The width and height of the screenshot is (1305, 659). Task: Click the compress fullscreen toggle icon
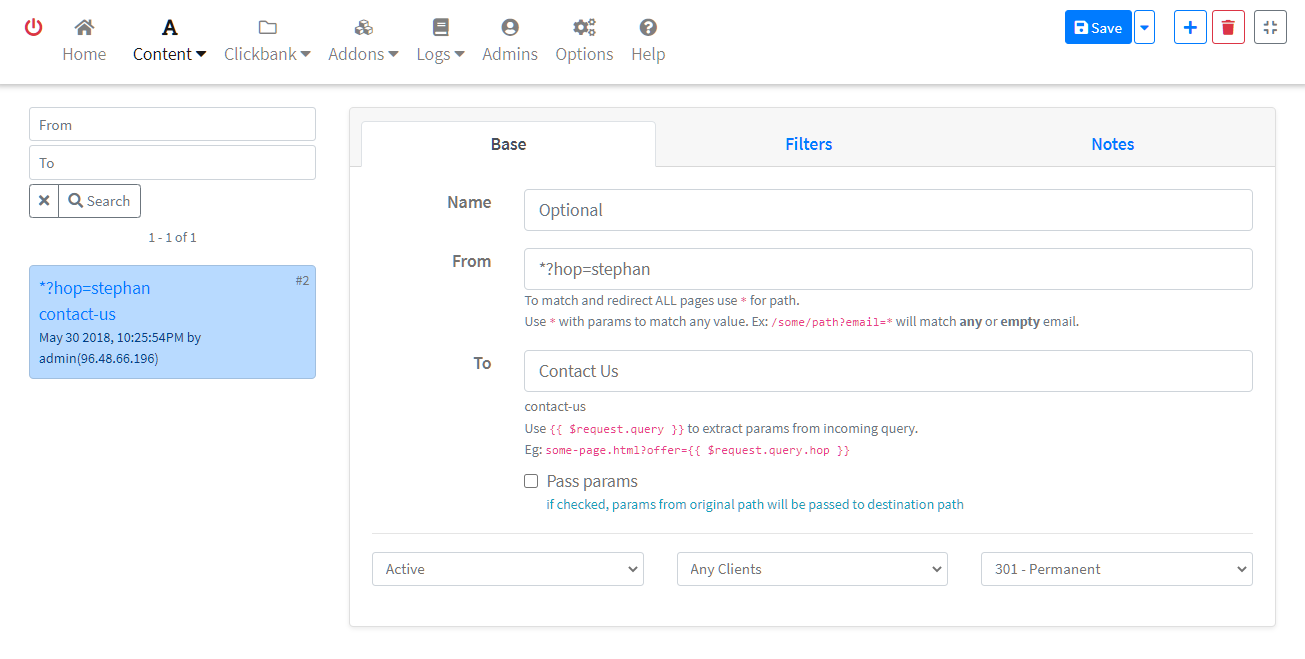(x=1270, y=28)
